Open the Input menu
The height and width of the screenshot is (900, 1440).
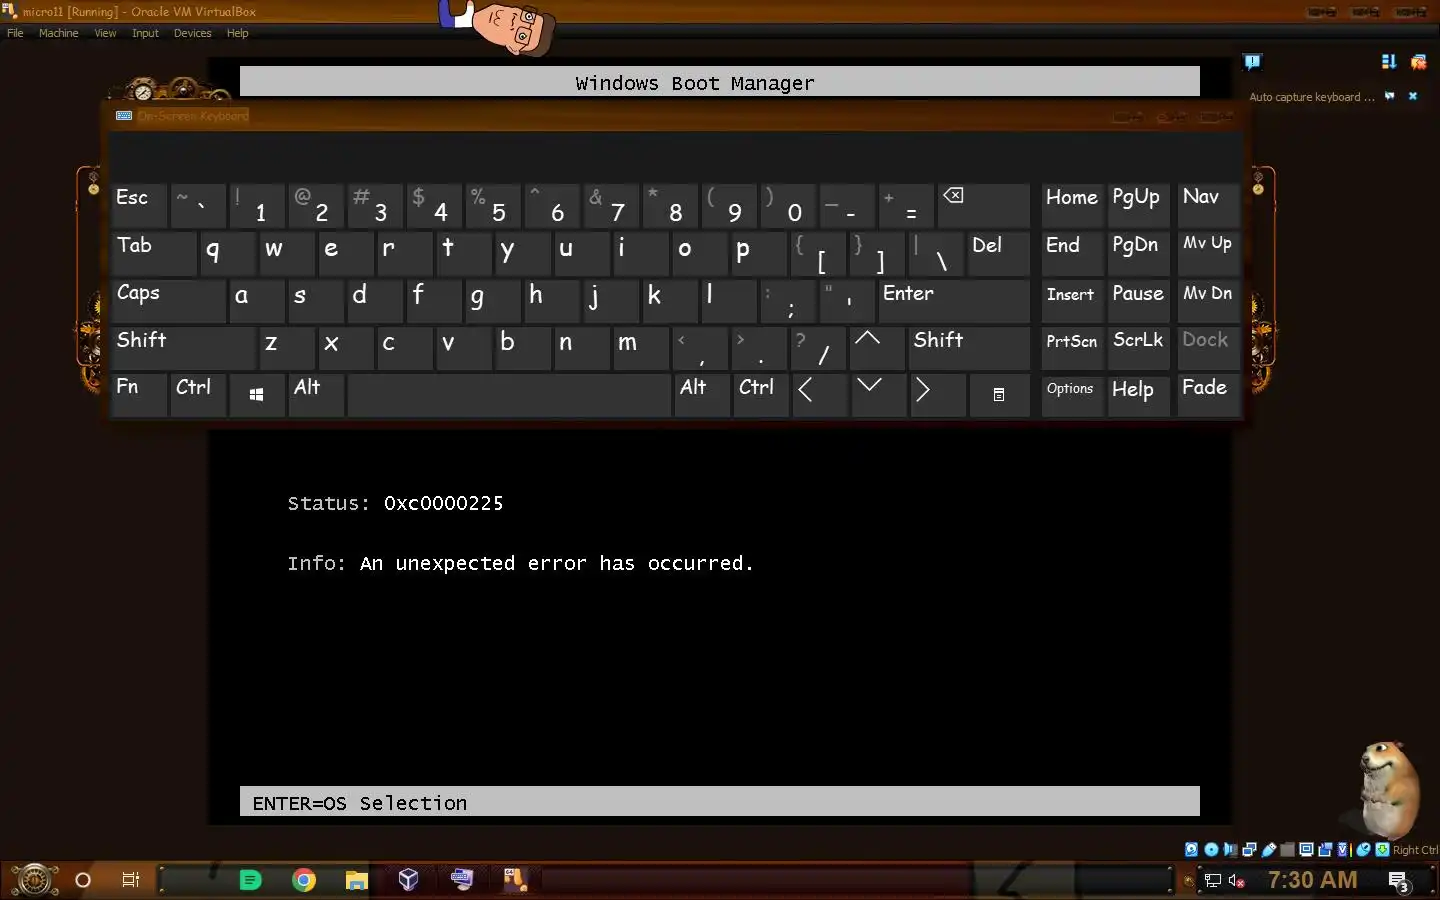pos(145,33)
